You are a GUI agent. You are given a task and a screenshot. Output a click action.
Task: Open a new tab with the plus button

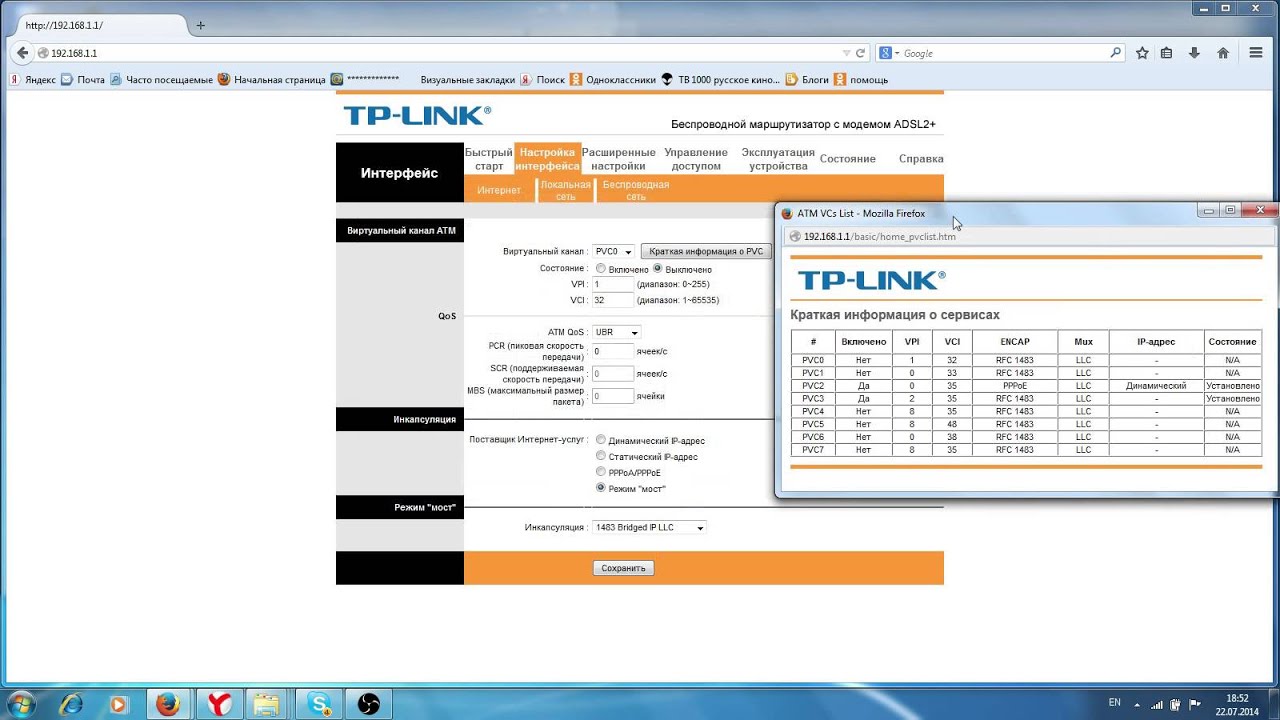[200, 25]
